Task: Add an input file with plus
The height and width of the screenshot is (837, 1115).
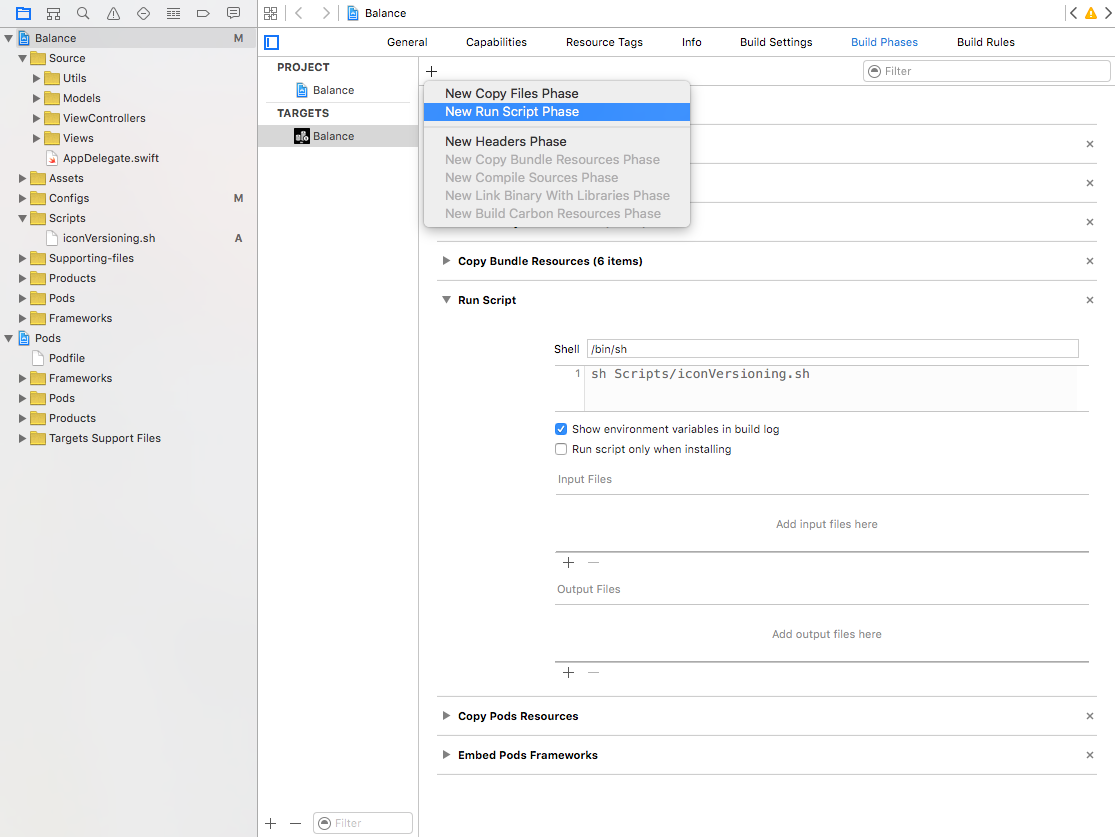Action: pos(568,563)
